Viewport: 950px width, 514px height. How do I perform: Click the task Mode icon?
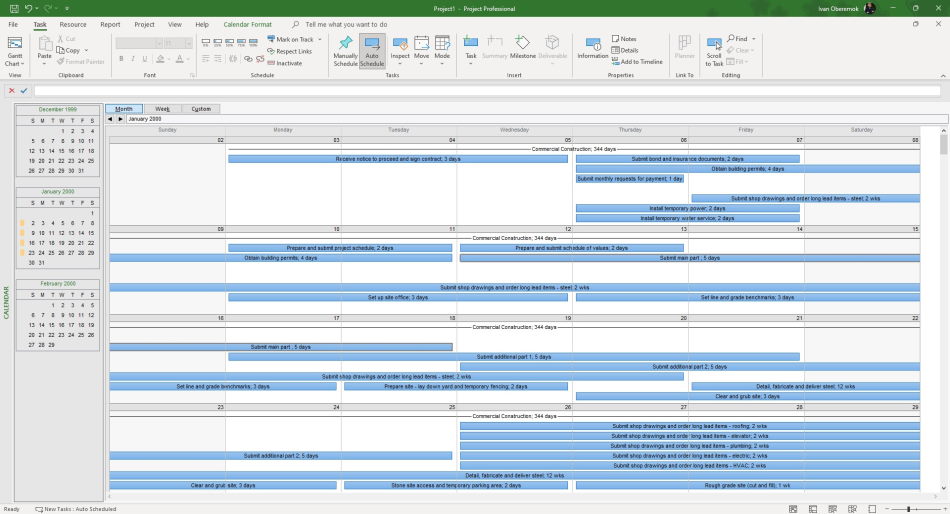pyautogui.click(x=442, y=44)
